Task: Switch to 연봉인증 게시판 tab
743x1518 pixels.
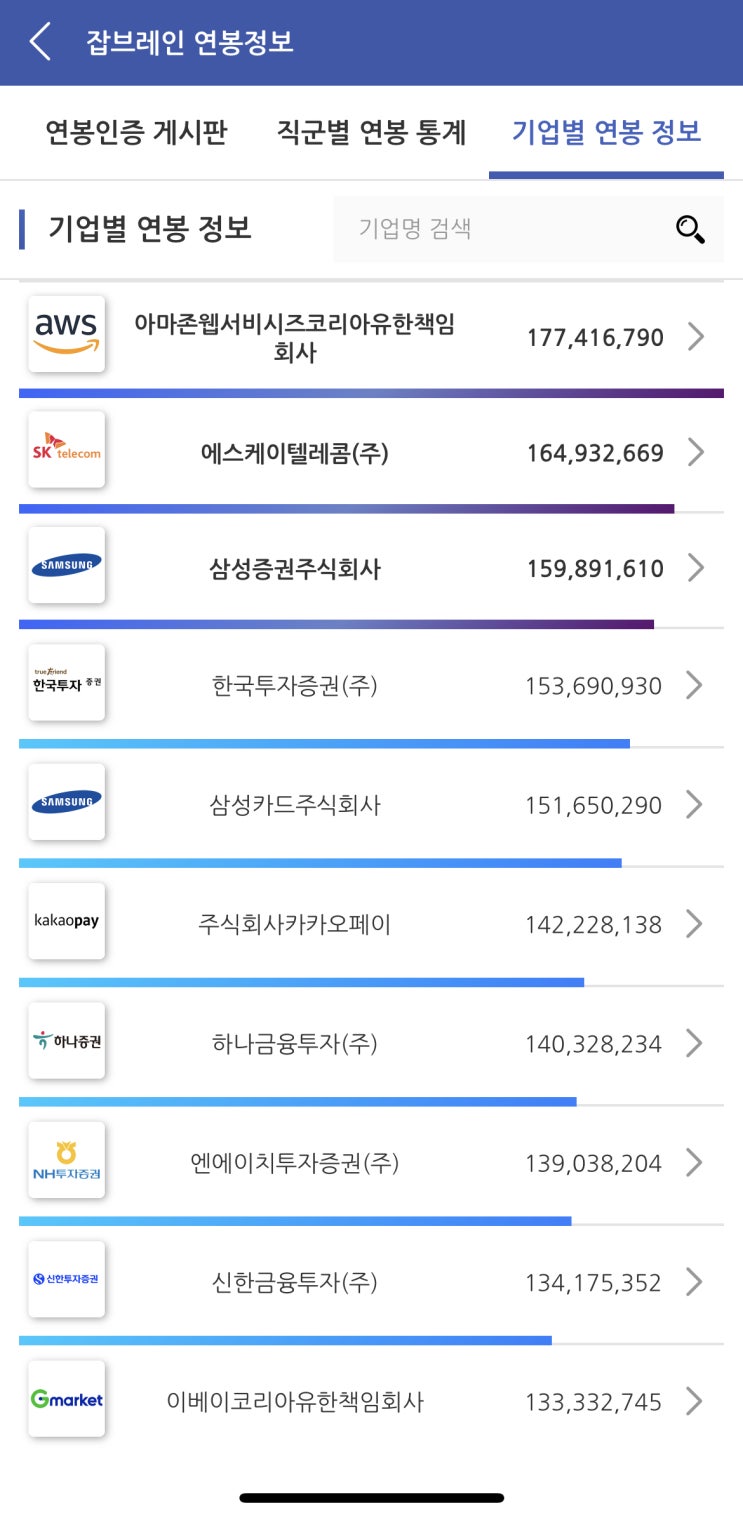Action: pos(136,133)
